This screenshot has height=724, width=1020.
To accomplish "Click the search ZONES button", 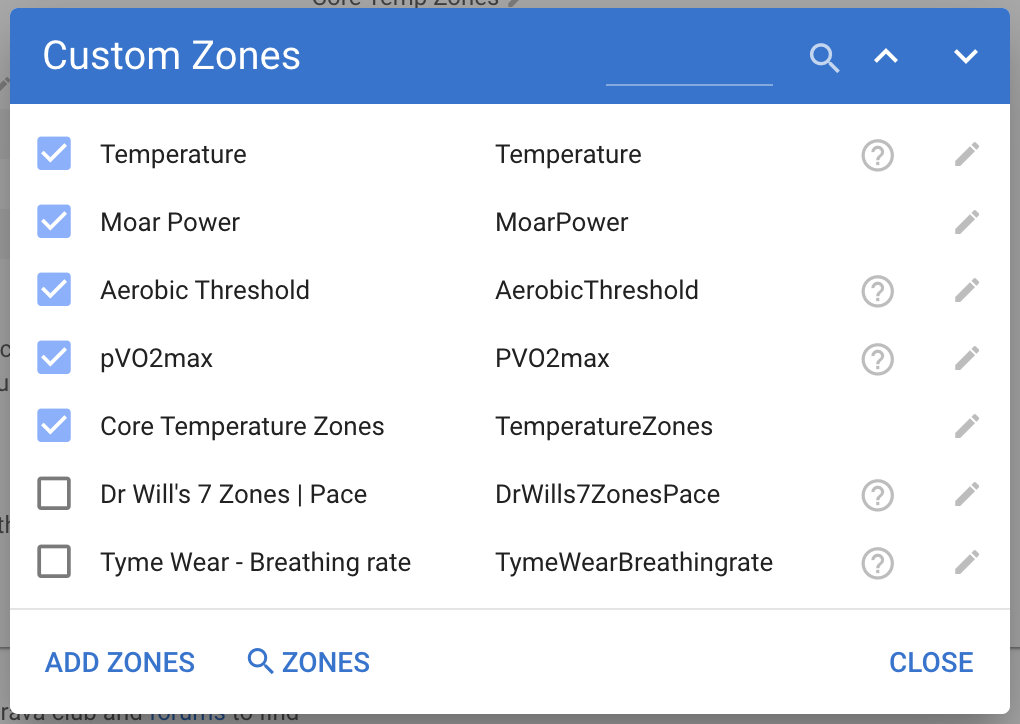I will click(309, 662).
